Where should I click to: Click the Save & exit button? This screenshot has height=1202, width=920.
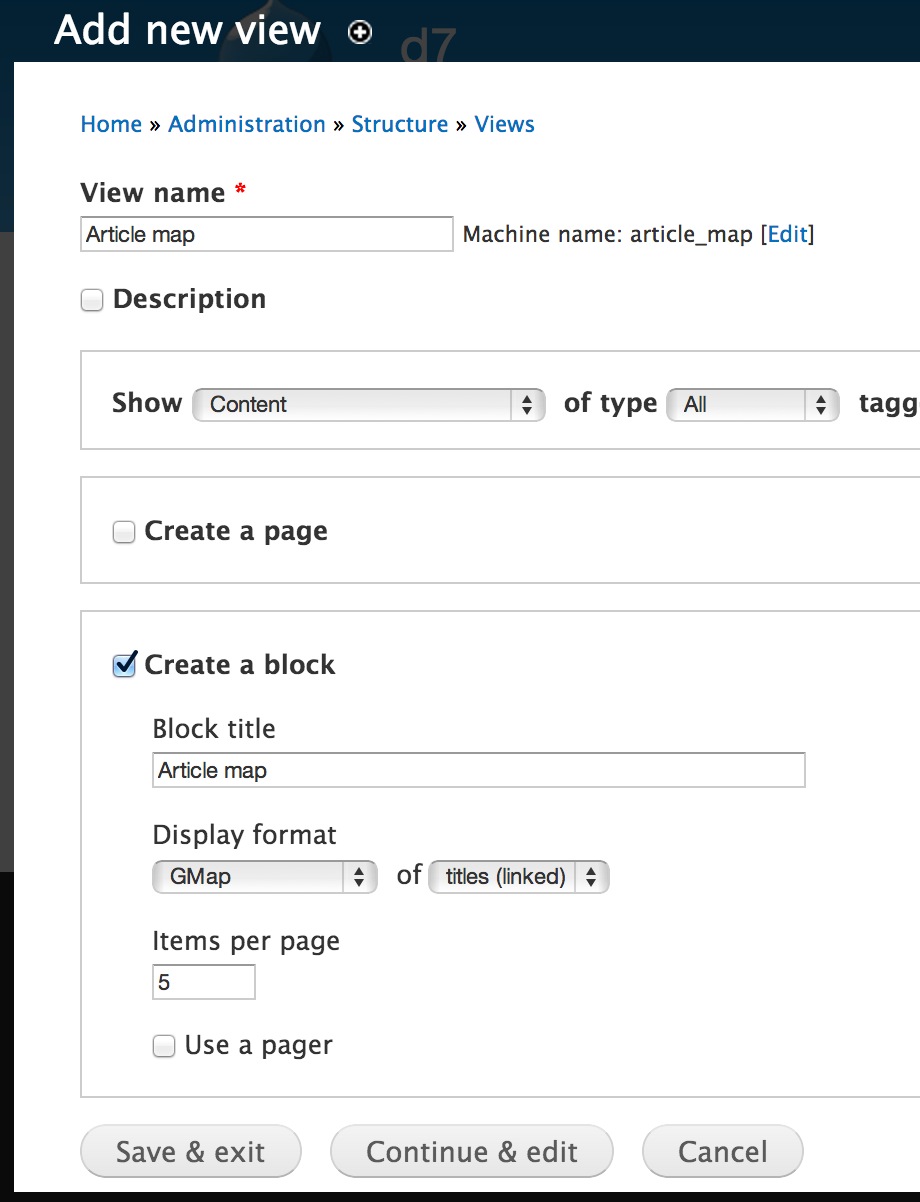click(x=190, y=1151)
